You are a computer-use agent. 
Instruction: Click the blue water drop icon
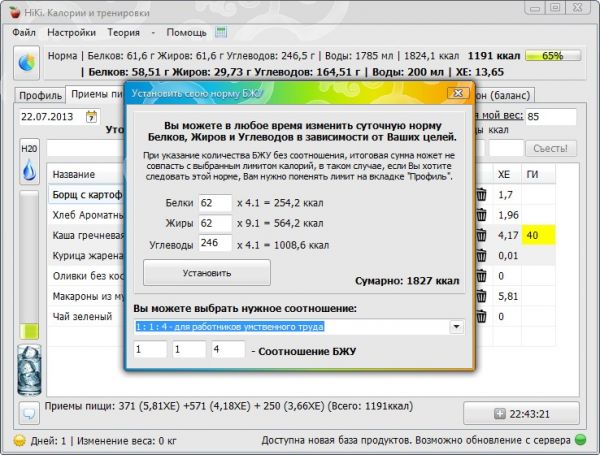pos(28,174)
